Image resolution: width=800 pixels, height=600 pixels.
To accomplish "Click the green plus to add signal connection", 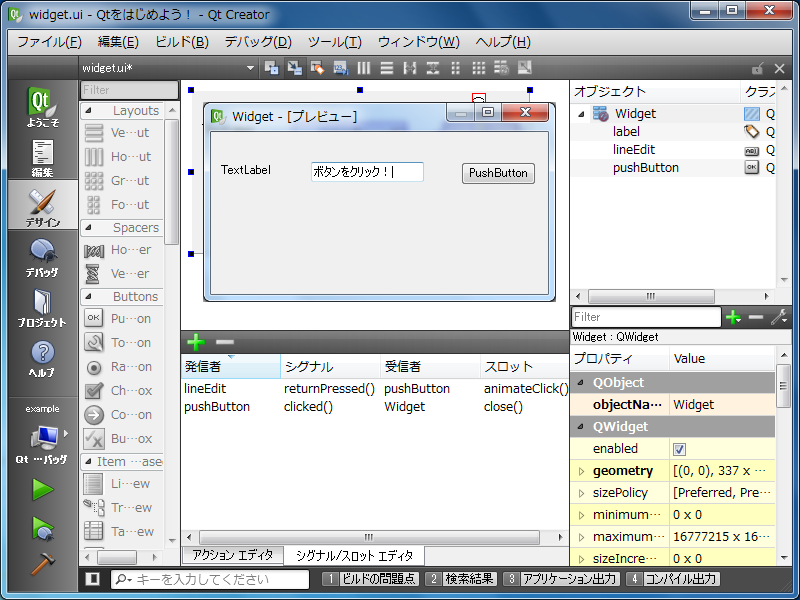I will 196,342.
